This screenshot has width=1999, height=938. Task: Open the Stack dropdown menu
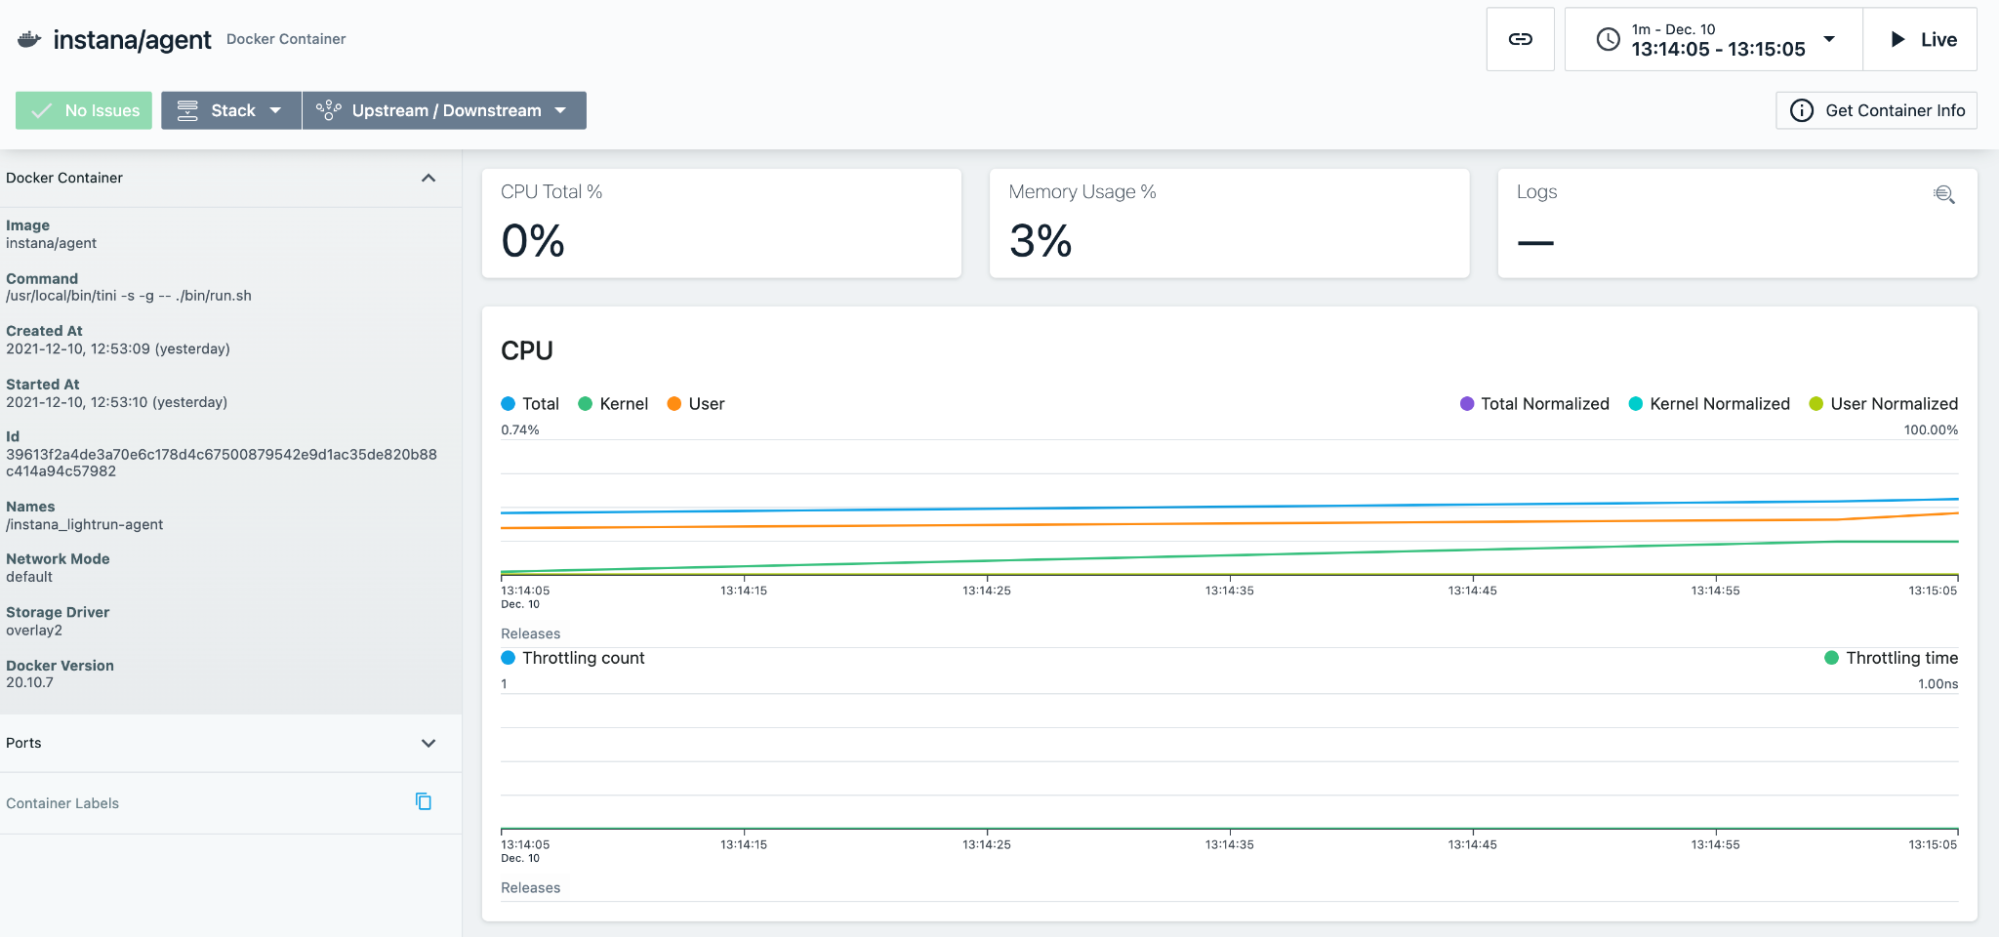(x=275, y=111)
